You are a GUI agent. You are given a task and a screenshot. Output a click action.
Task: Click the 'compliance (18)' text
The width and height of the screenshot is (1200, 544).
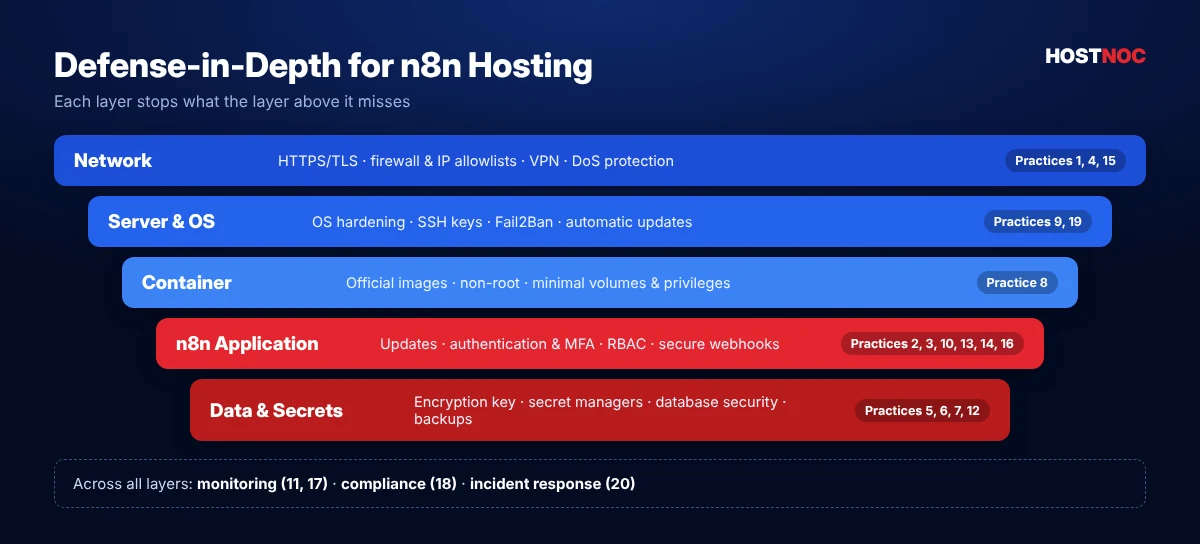399,484
